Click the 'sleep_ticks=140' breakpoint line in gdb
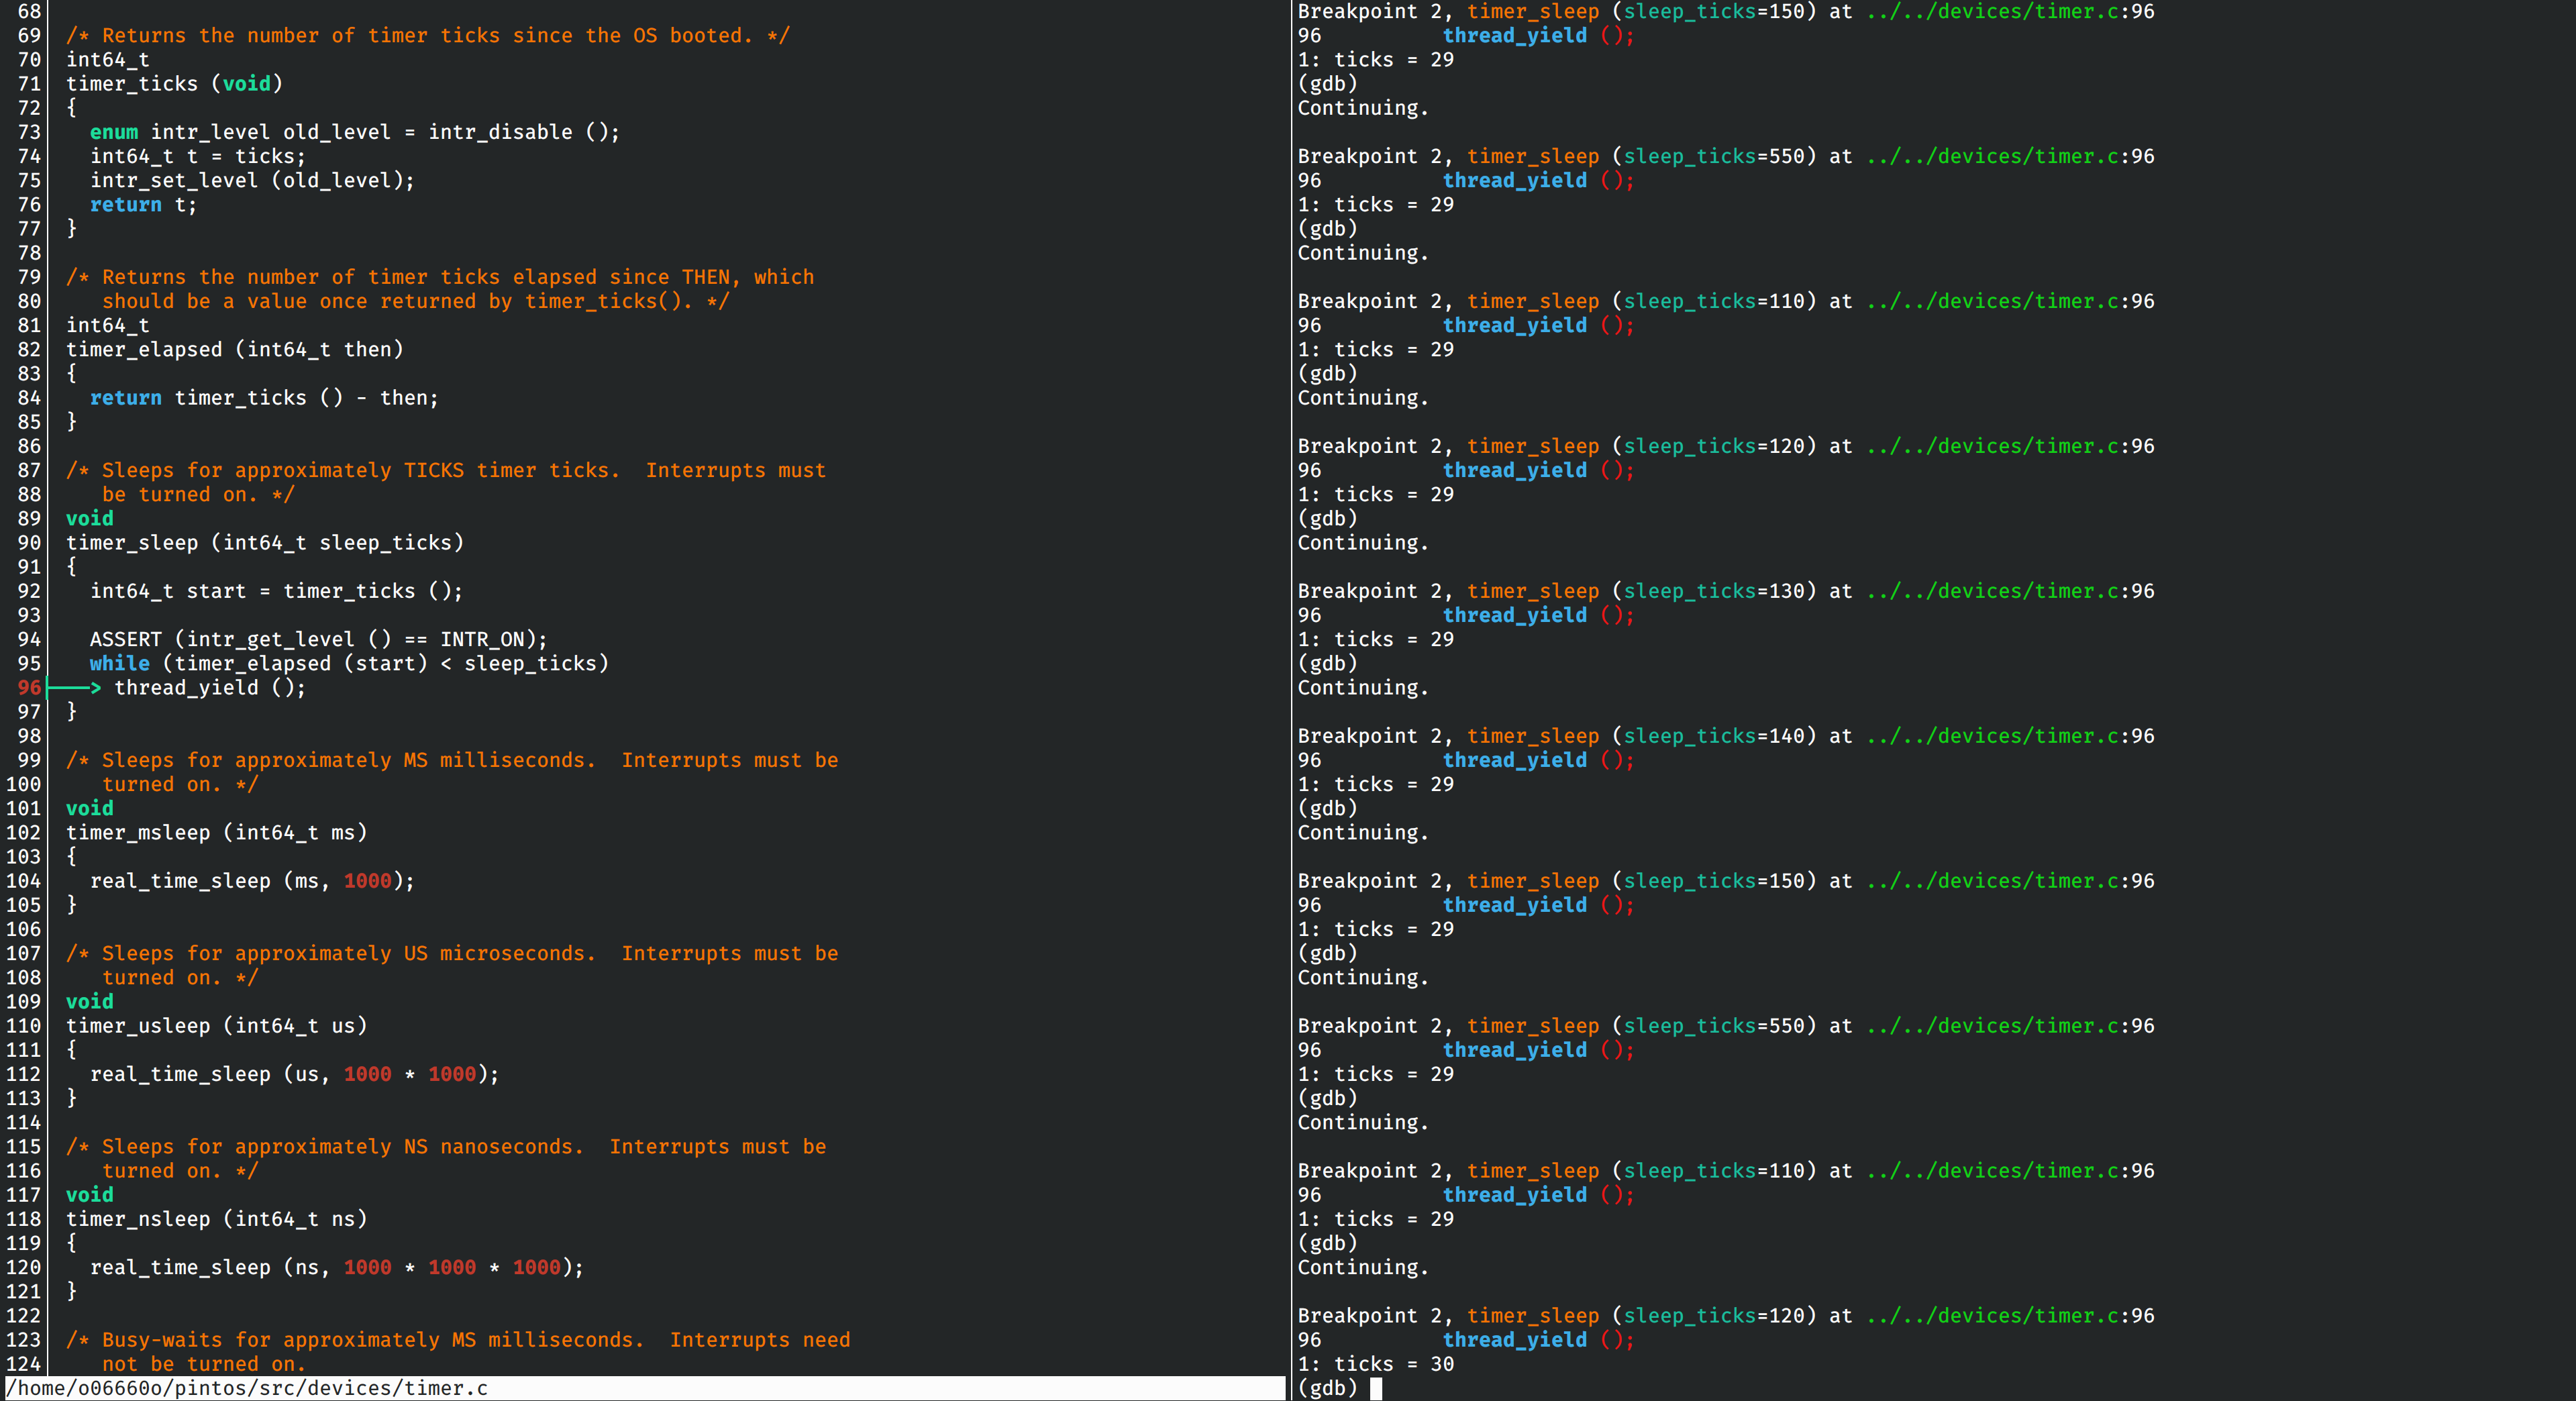This screenshot has width=2576, height=1401. (1726, 736)
